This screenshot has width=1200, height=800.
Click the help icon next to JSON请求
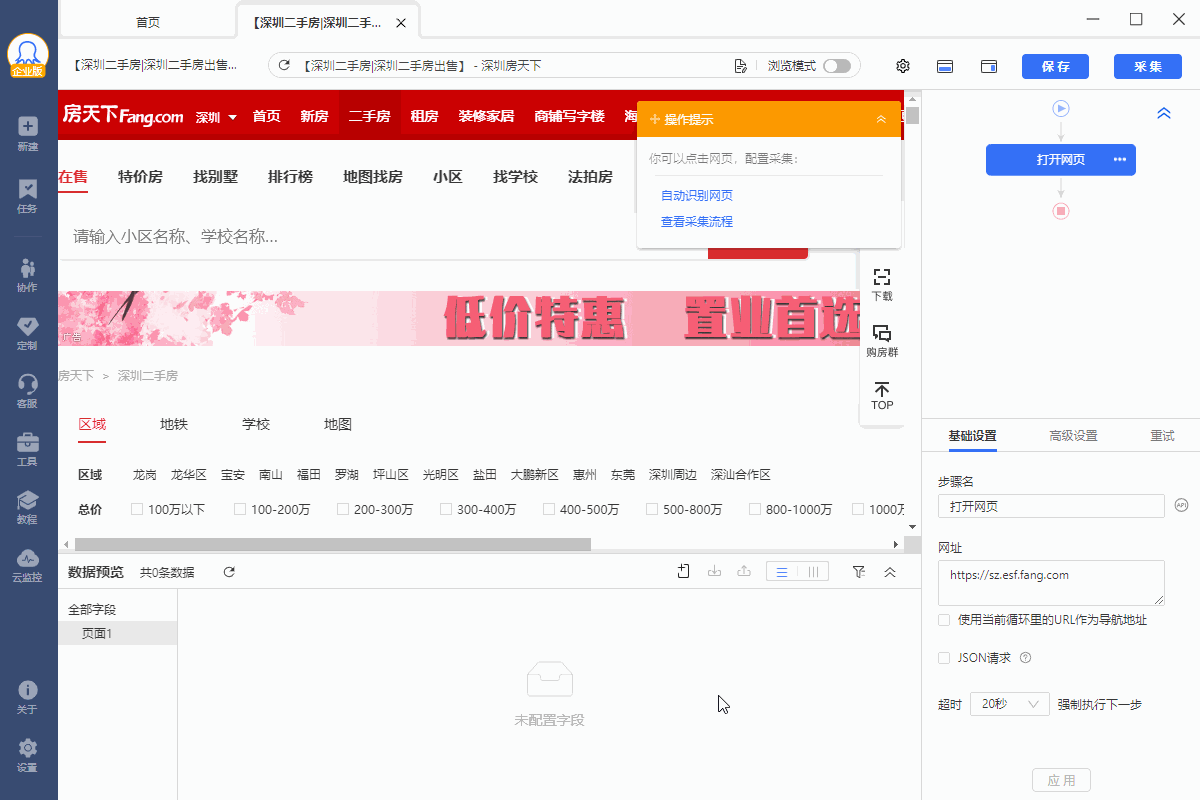1025,658
